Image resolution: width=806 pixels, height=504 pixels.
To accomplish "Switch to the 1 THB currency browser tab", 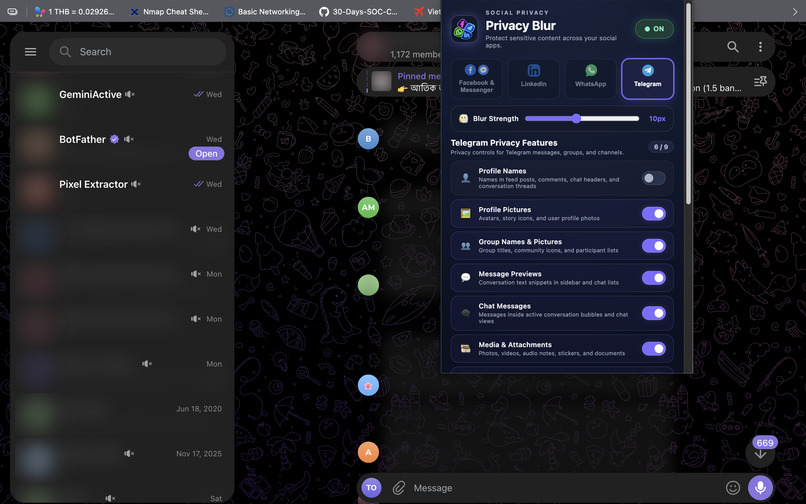I will click(x=75, y=11).
